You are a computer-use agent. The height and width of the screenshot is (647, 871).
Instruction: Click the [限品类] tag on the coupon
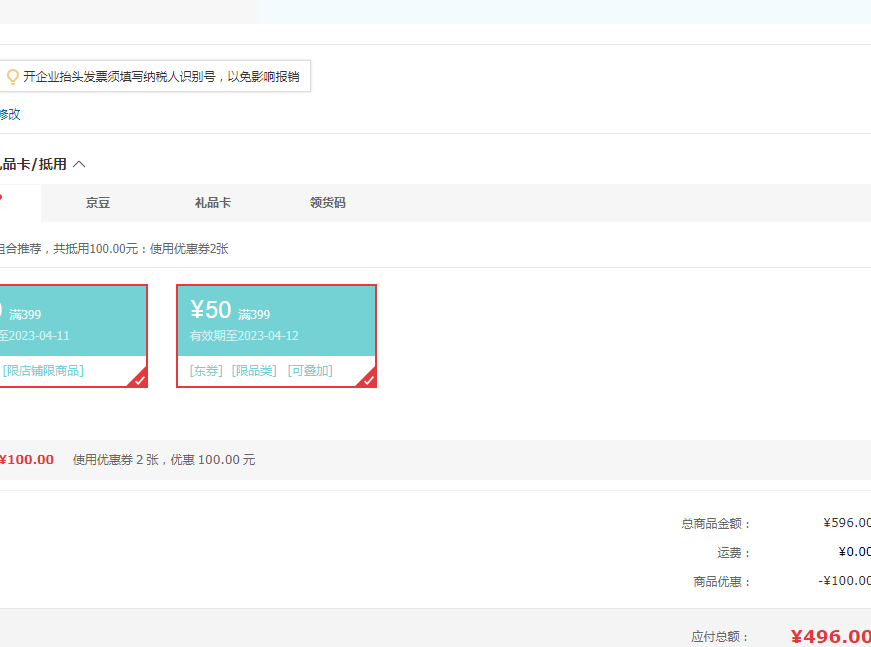coord(254,370)
